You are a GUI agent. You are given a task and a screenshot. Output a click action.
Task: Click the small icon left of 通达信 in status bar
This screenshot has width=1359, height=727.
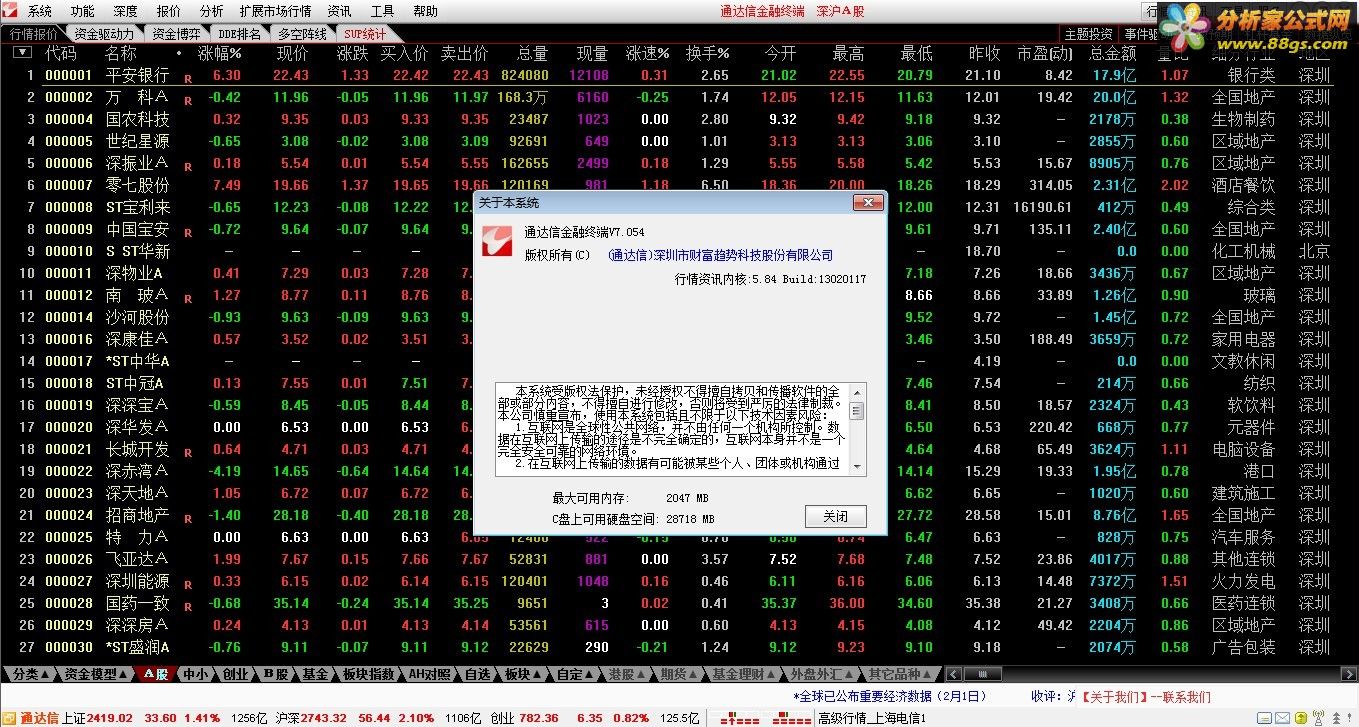click(9, 718)
